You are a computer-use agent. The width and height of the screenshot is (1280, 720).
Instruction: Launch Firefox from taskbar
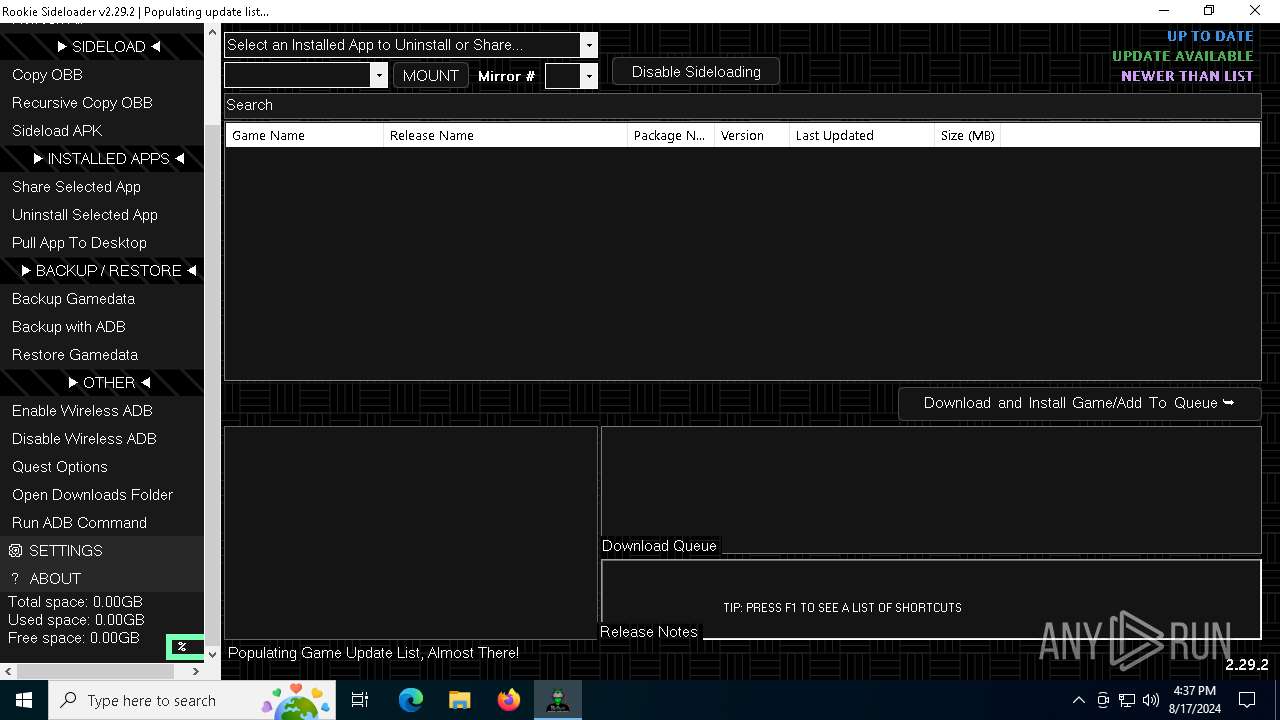click(508, 700)
